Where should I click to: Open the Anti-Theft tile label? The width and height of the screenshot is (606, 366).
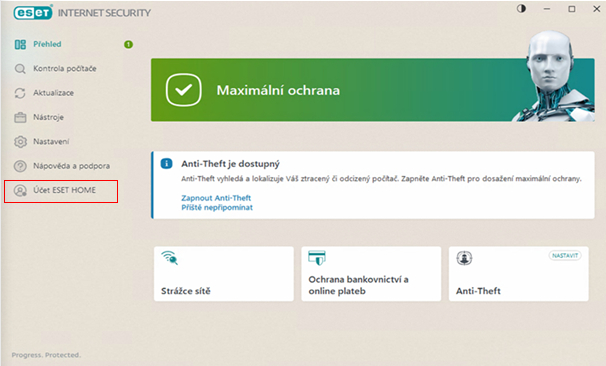pyautogui.click(x=478, y=291)
